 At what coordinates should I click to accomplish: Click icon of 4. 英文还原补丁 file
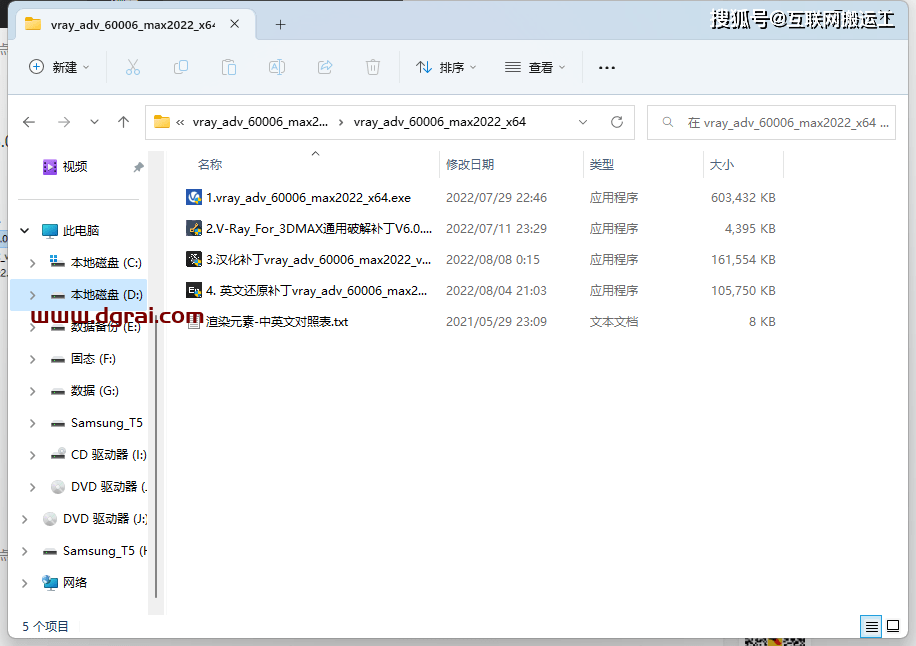tap(194, 290)
